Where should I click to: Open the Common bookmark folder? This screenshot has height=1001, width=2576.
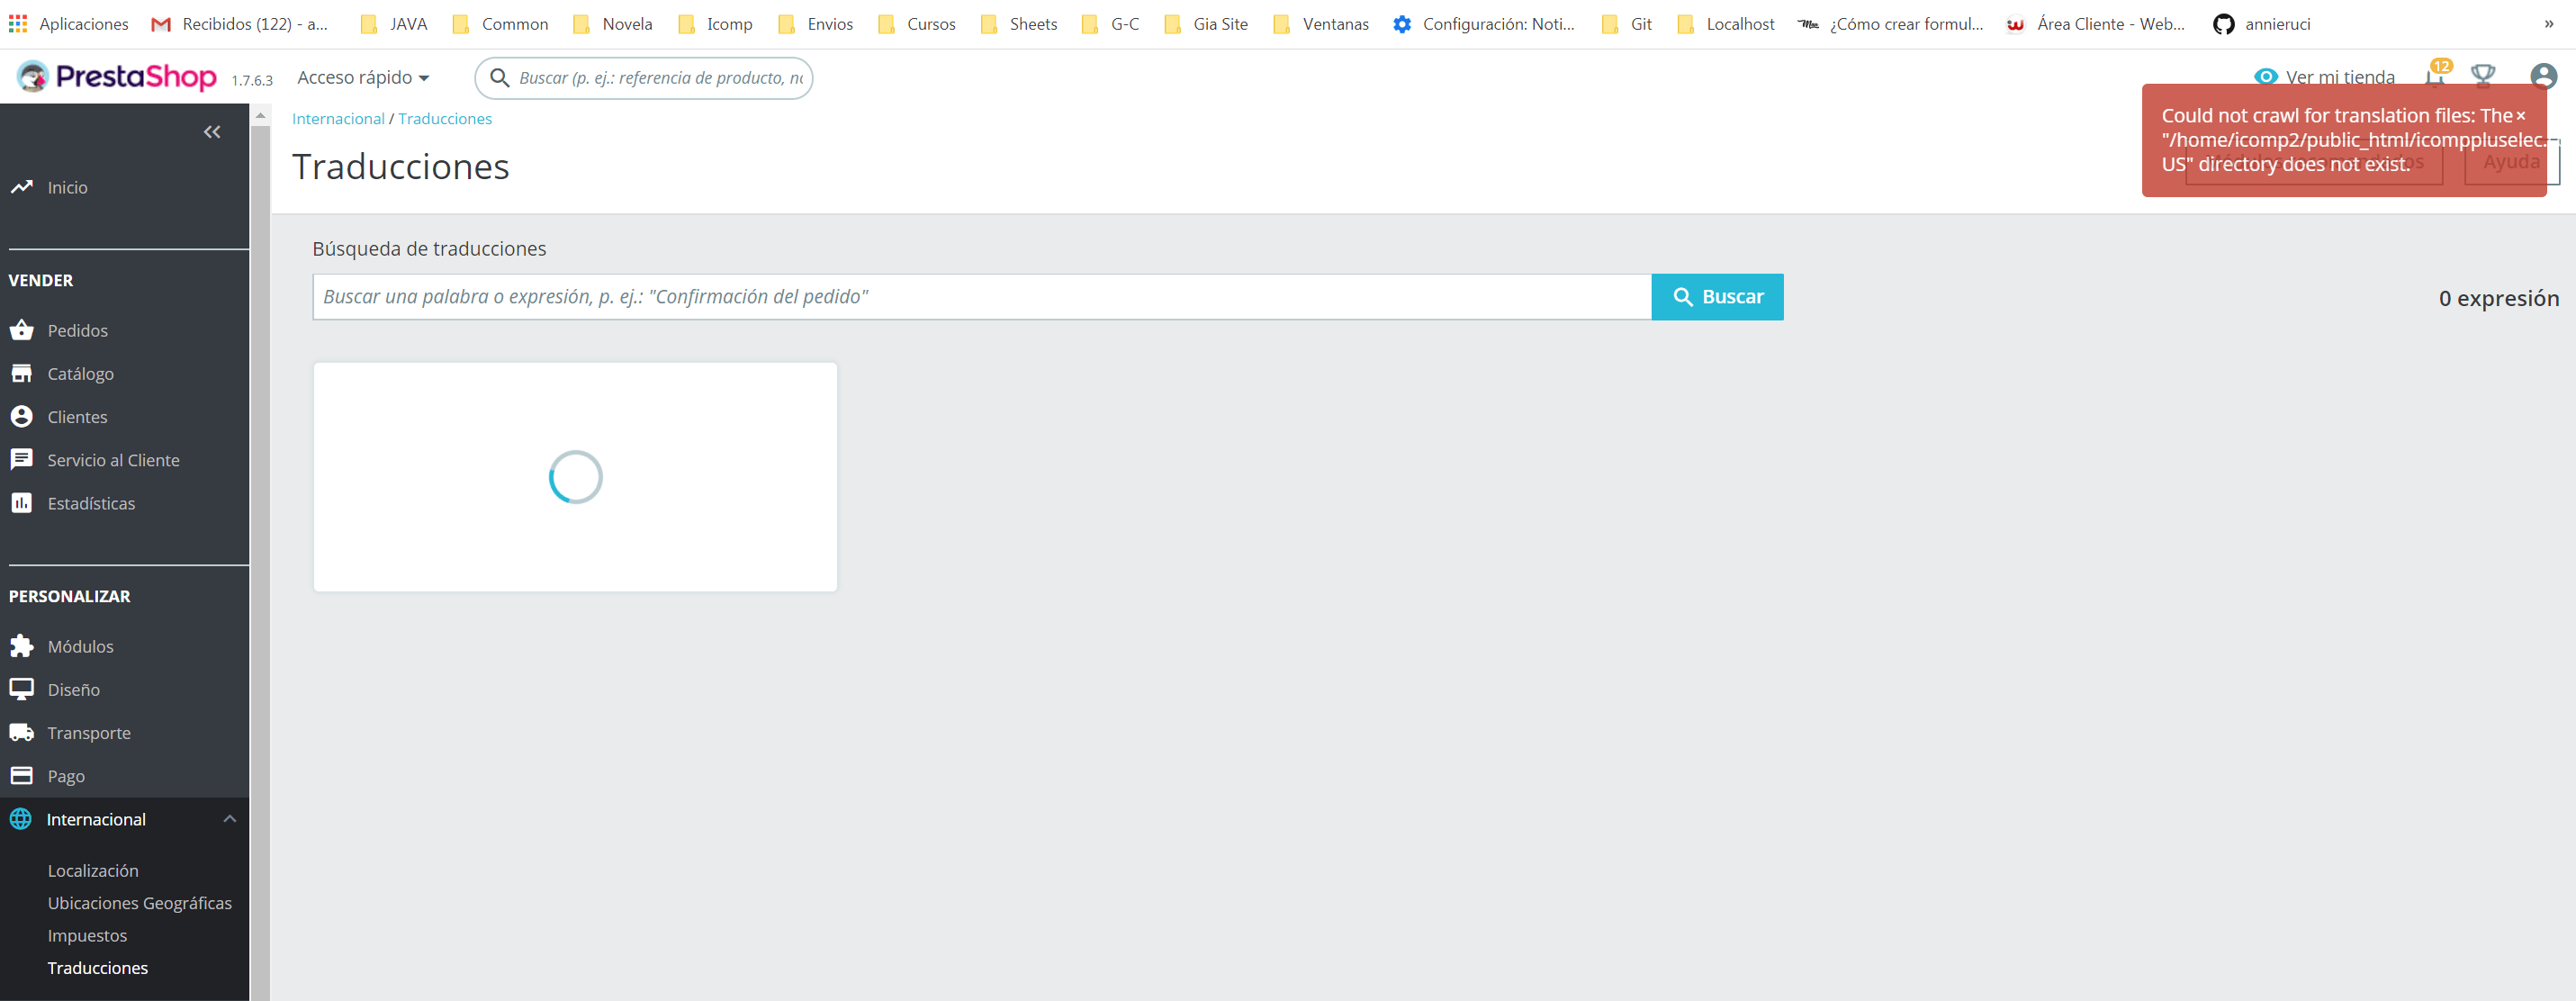pyautogui.click(x=500, y=23)
